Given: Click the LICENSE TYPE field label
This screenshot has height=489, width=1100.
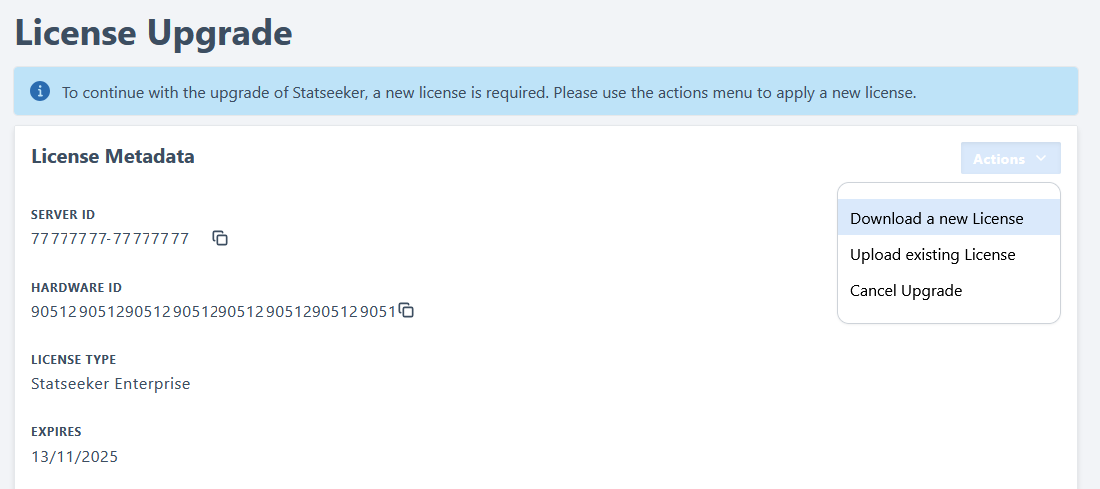Looking at the screenshot, I should pyautogui.click(x=74, y=360).
